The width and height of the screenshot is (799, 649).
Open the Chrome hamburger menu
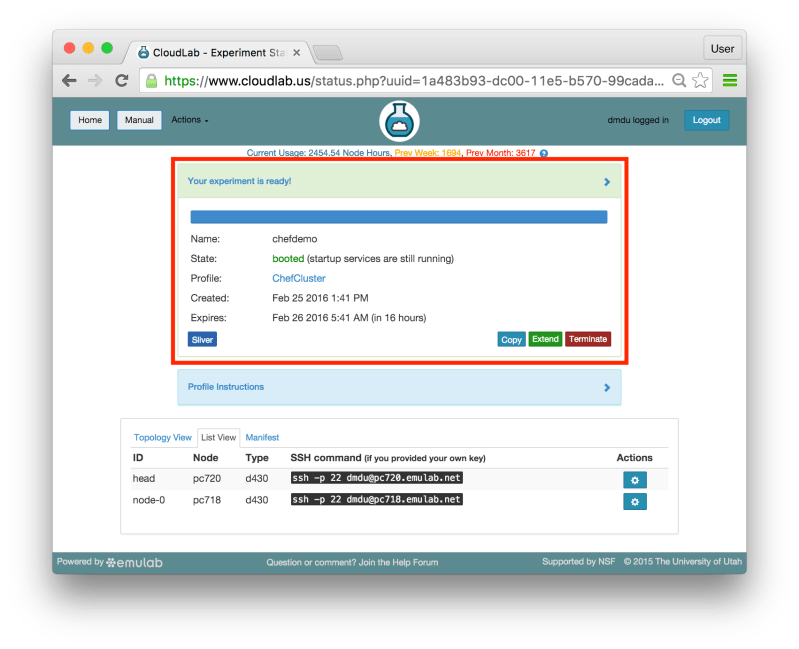coord(730,80)
